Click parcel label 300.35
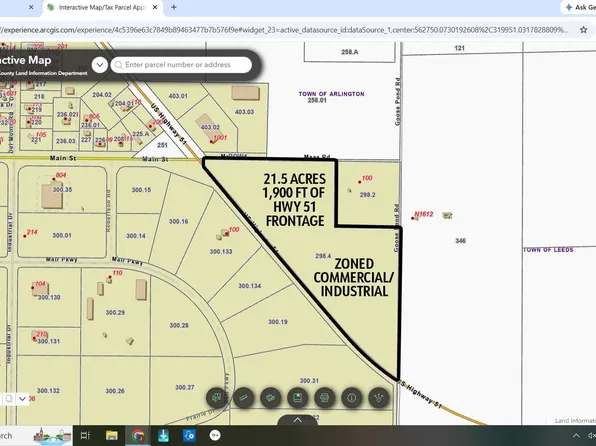 (62, 189)
